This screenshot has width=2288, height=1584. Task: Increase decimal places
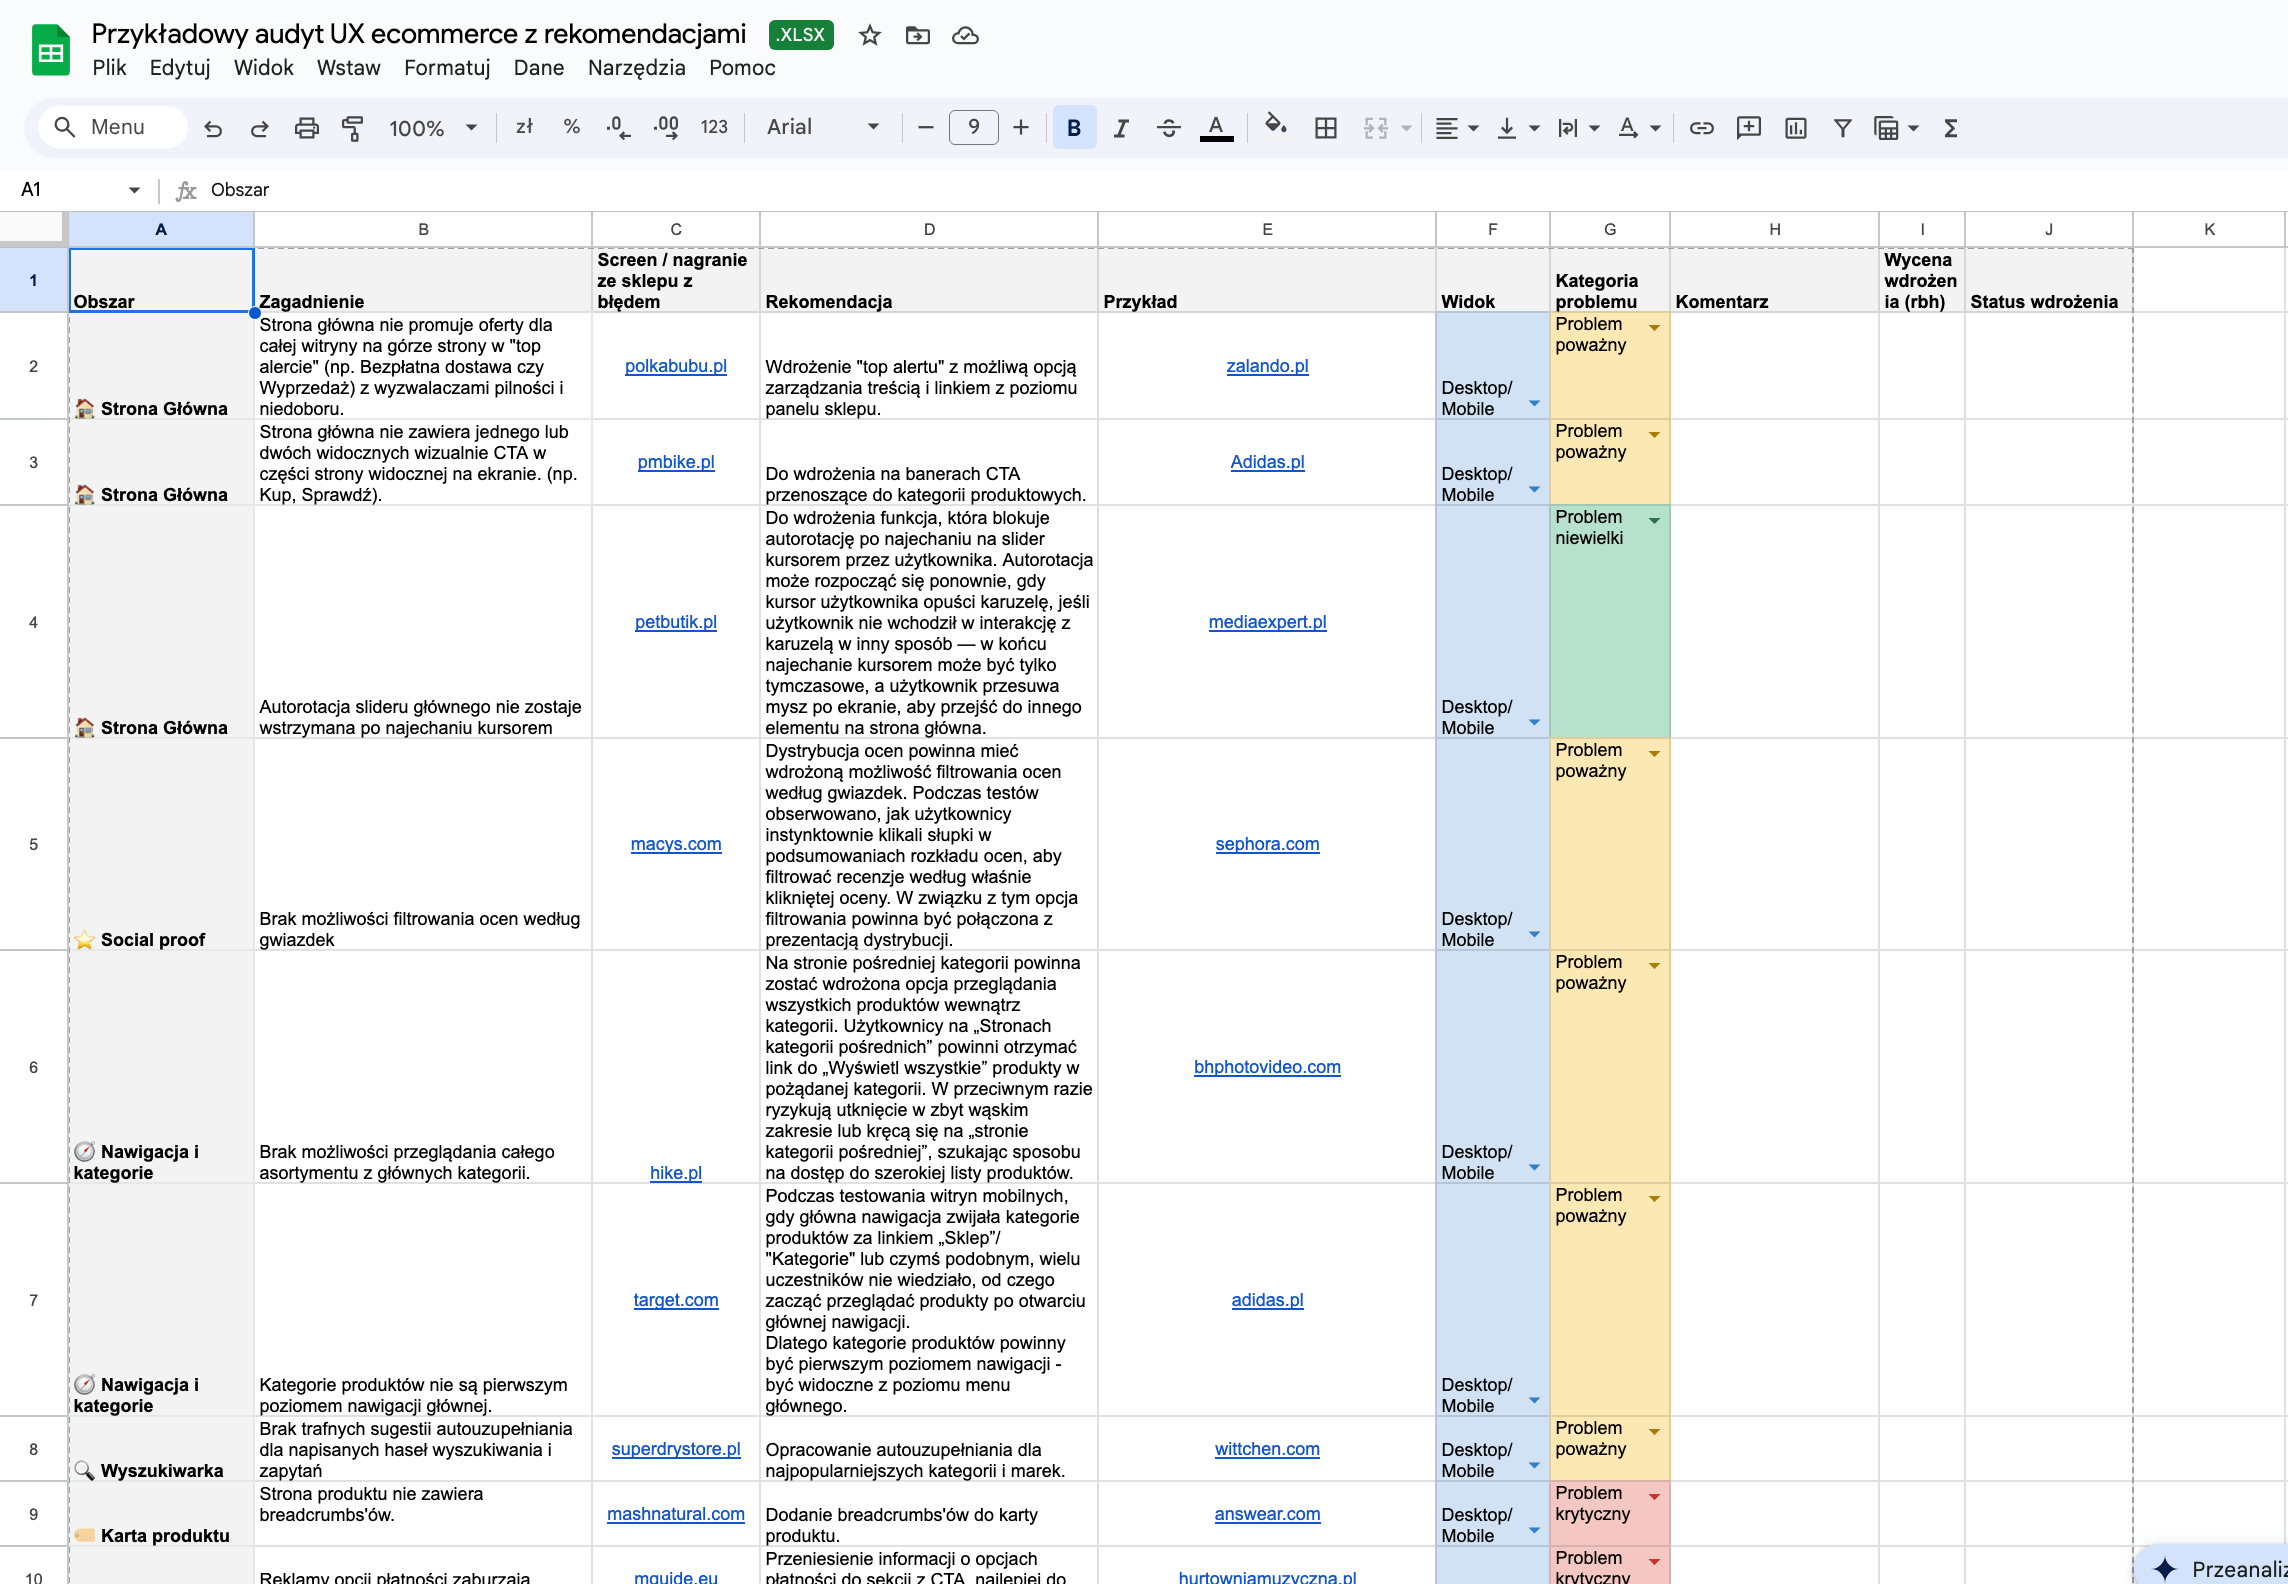[x=666, y=128]
